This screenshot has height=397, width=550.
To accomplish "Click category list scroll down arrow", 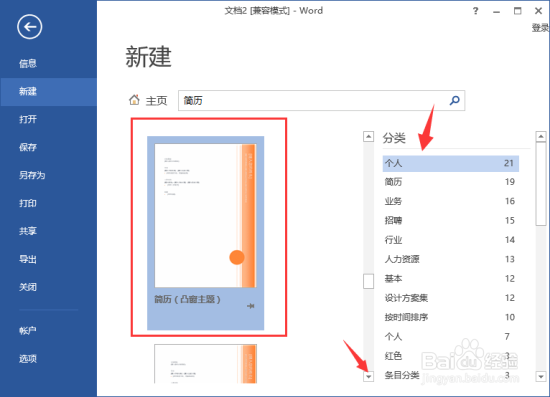I will coord(541,377).
